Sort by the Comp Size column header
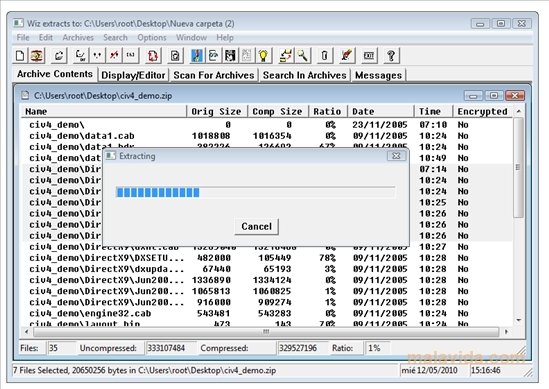 coord(278,111)
